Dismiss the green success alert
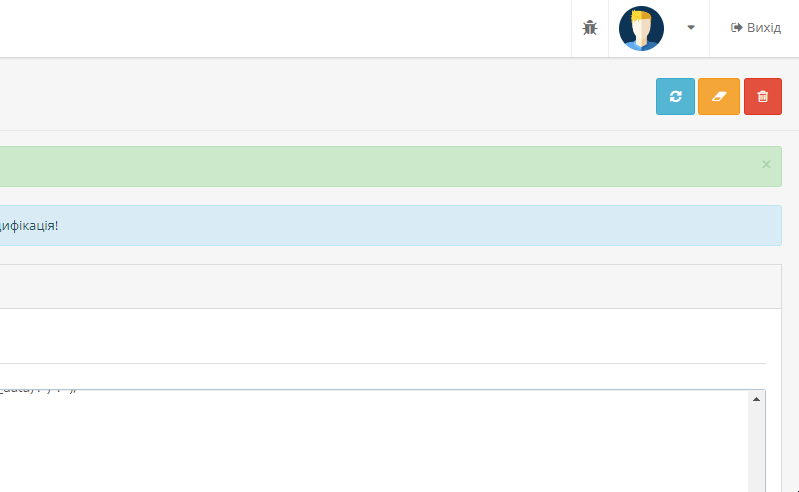799x492 pixels. (766, 165)
